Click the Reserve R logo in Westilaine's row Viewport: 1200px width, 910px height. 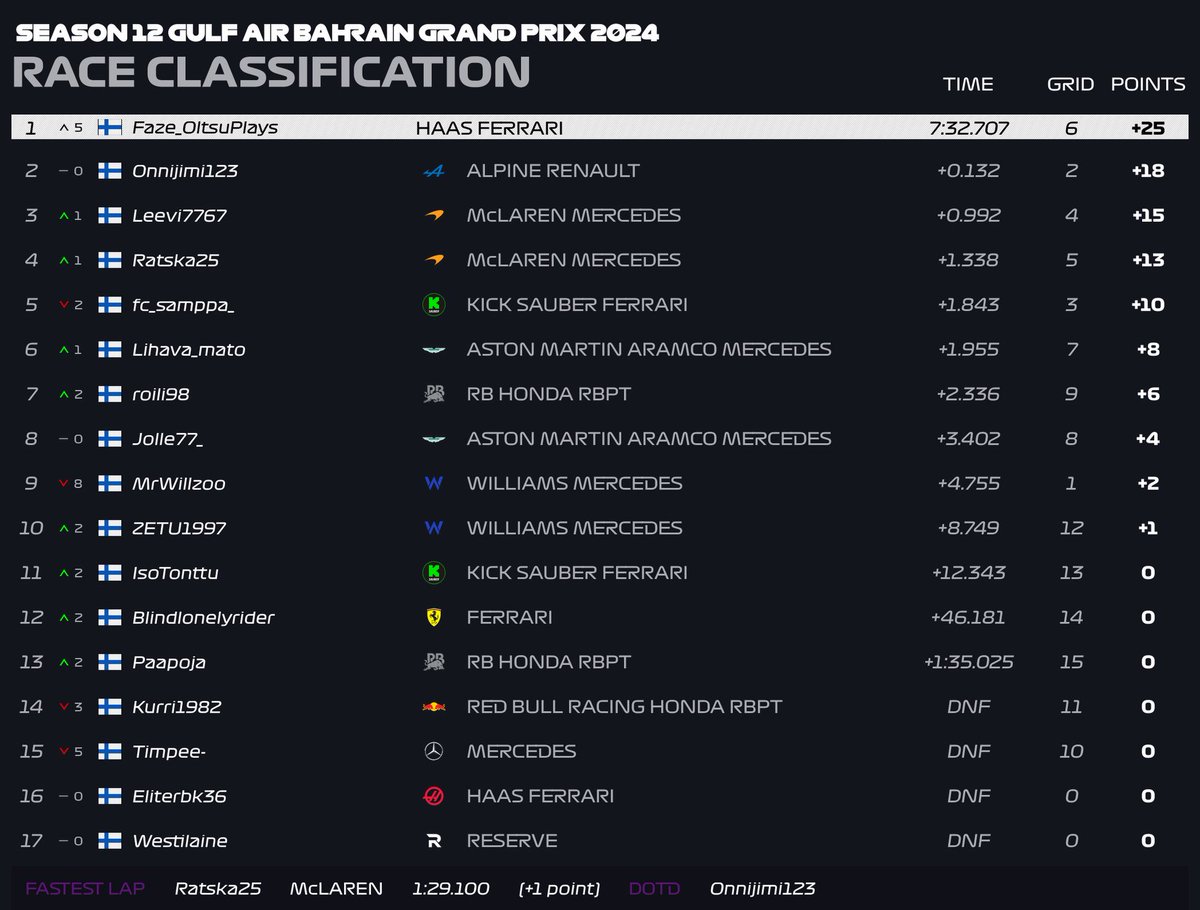pos(432,841)
